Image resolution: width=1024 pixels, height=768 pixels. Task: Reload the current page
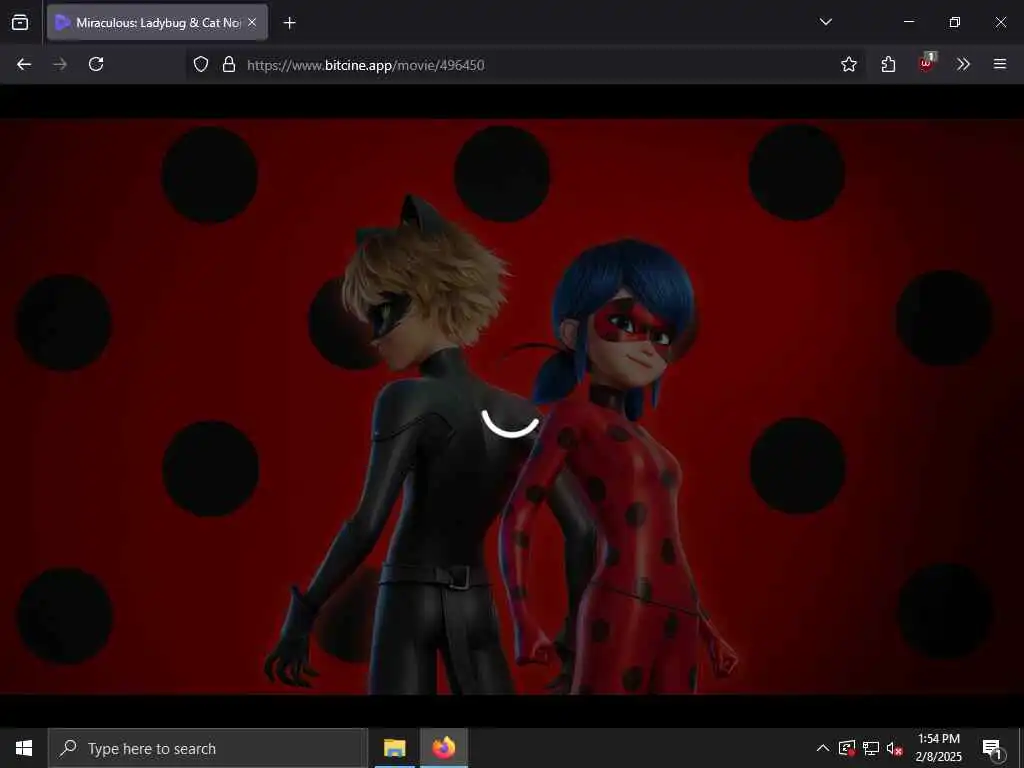[96, 64]
